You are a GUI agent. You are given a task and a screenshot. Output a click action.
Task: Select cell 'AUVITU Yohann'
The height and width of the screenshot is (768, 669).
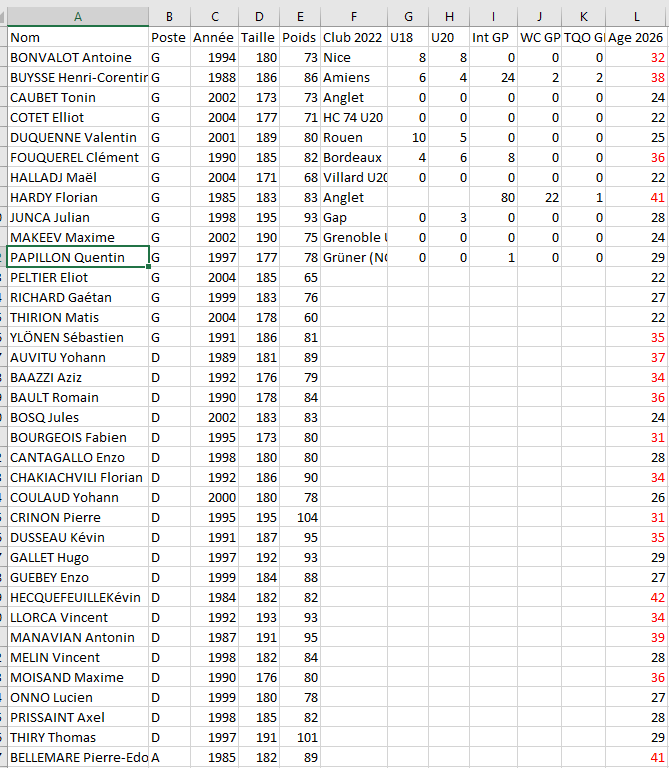pos(78,358)
